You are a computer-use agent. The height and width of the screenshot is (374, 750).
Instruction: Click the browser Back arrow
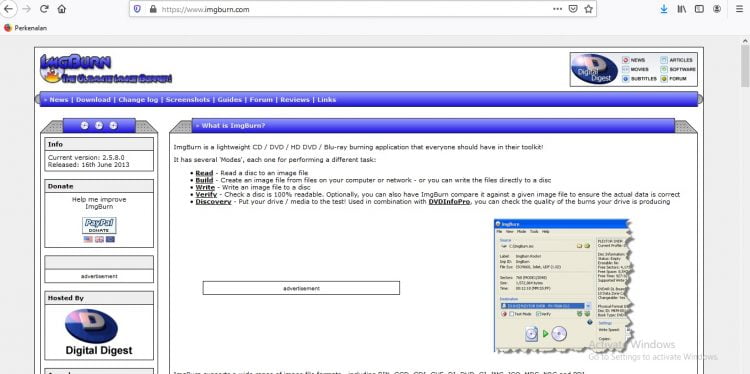pos(8,9)
